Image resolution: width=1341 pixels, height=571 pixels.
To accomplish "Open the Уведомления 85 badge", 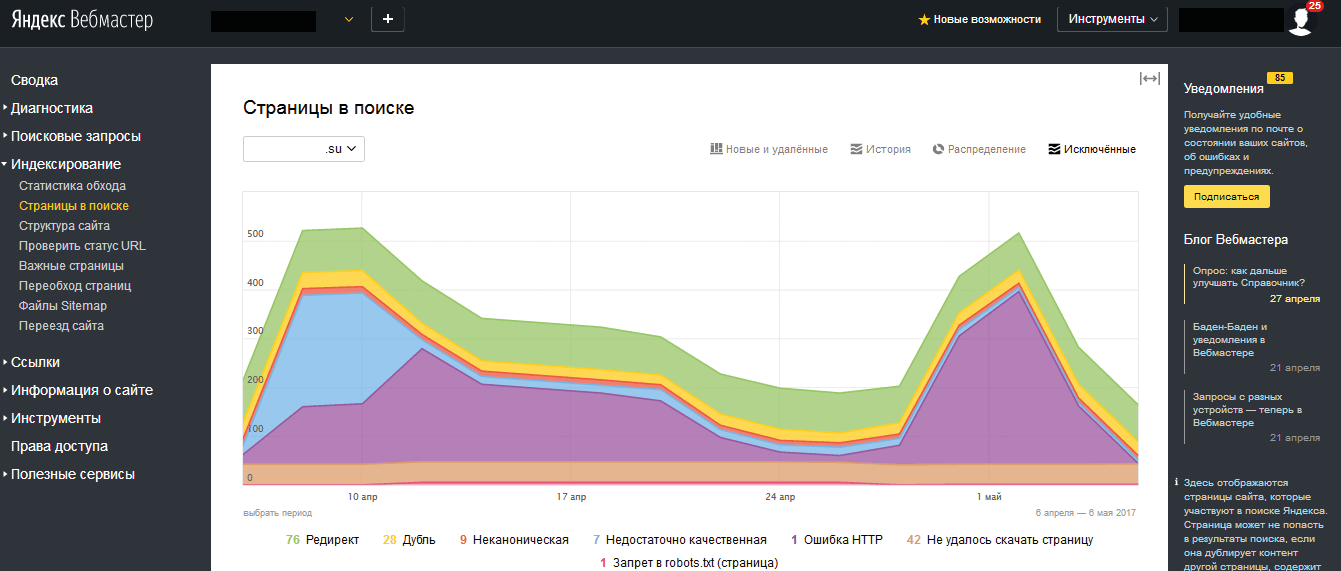I will click(x=1279, y=78).
